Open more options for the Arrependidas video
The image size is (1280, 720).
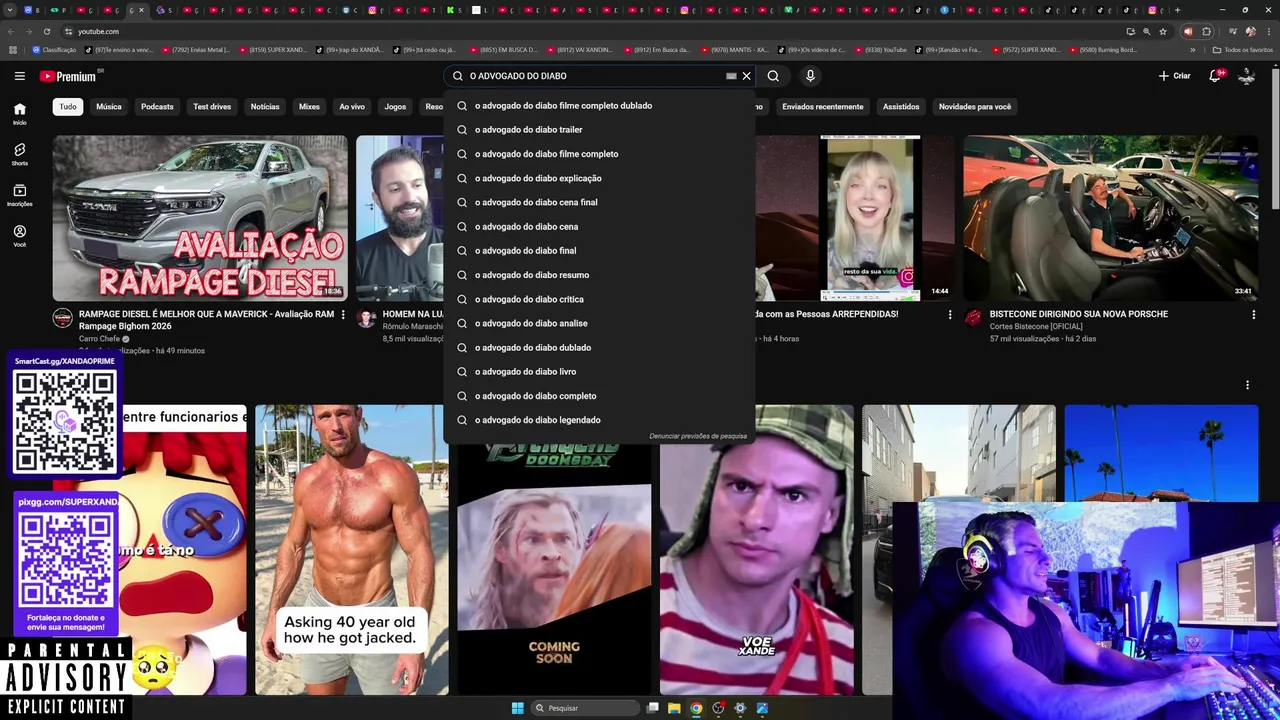(950, 315)
